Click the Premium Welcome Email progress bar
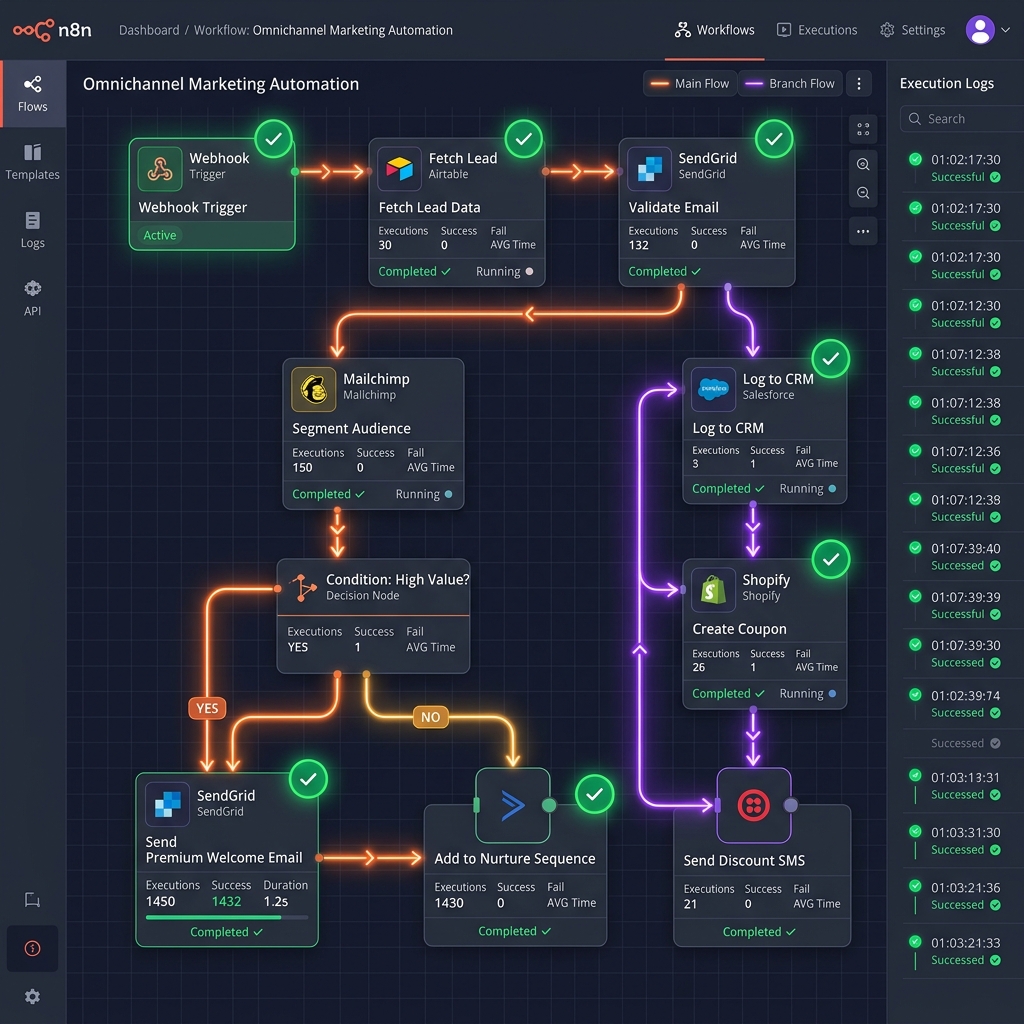 (x=227, y=918)
